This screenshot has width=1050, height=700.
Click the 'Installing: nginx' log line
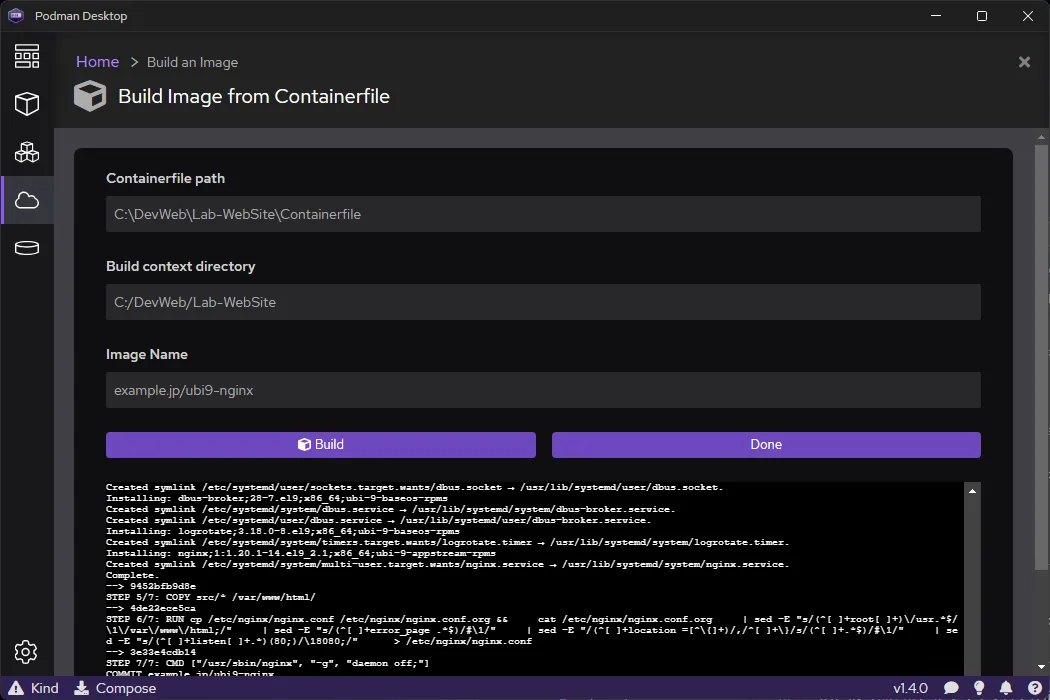pyautogui.click(x=301, y=553)
